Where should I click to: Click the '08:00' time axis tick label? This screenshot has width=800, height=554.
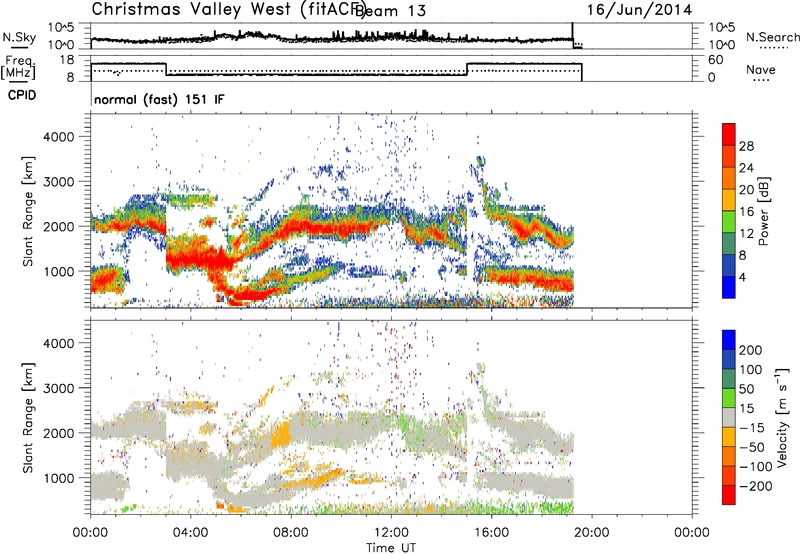[x=291, y=533]
